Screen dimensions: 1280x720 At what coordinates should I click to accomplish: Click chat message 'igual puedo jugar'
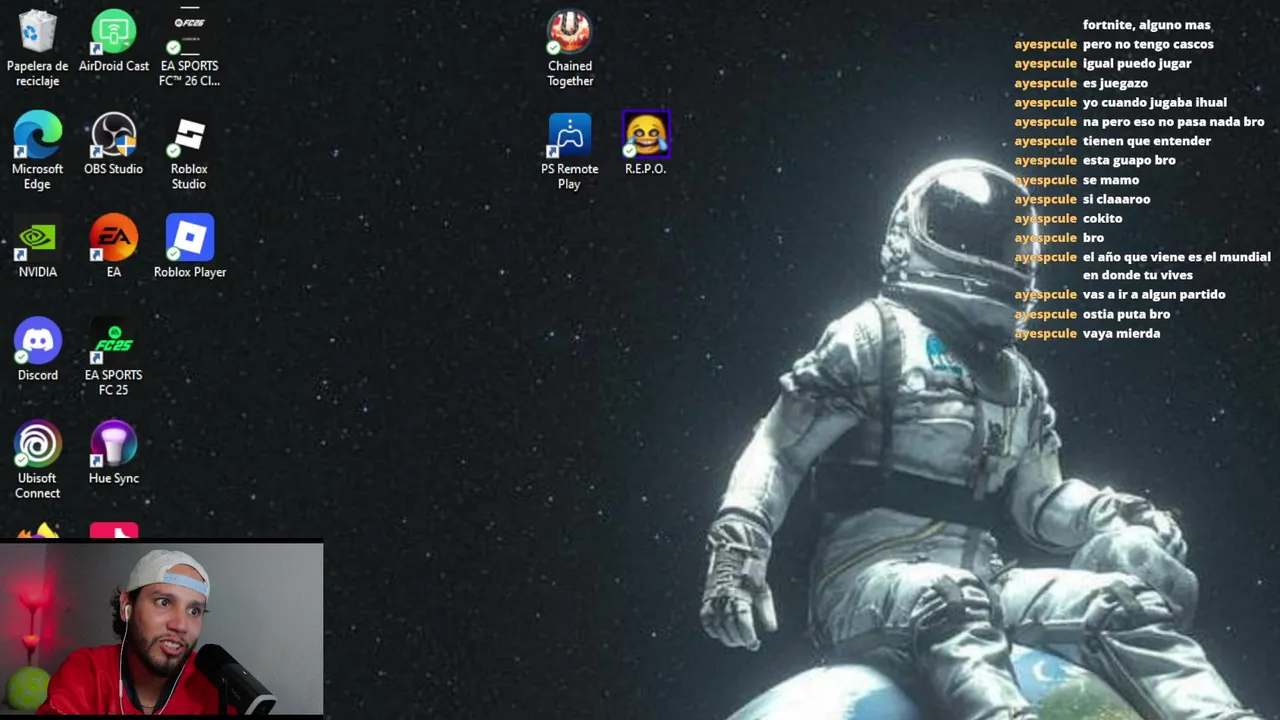[x=1137, y=63]
